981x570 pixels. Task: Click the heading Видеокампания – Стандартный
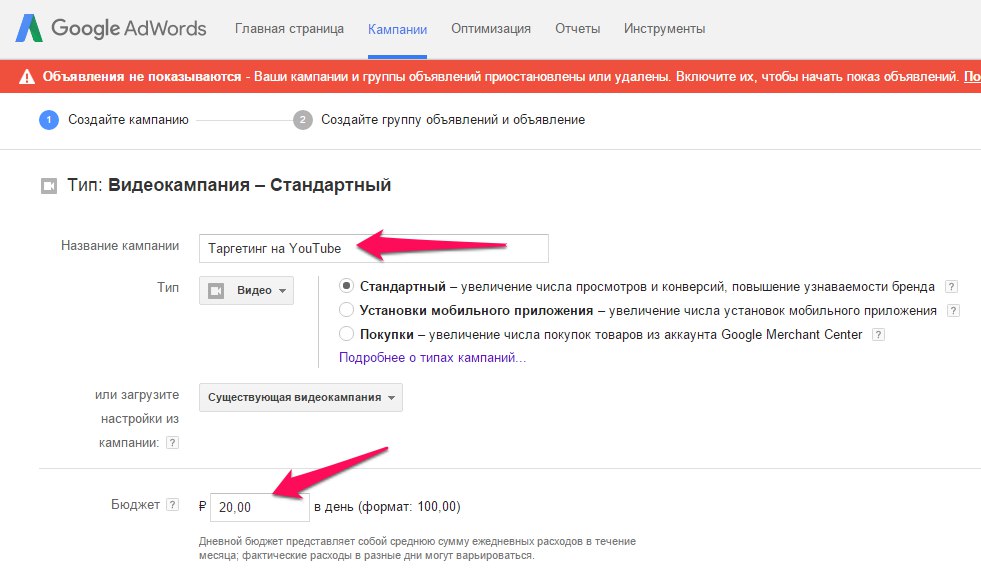tap(250, 185)
